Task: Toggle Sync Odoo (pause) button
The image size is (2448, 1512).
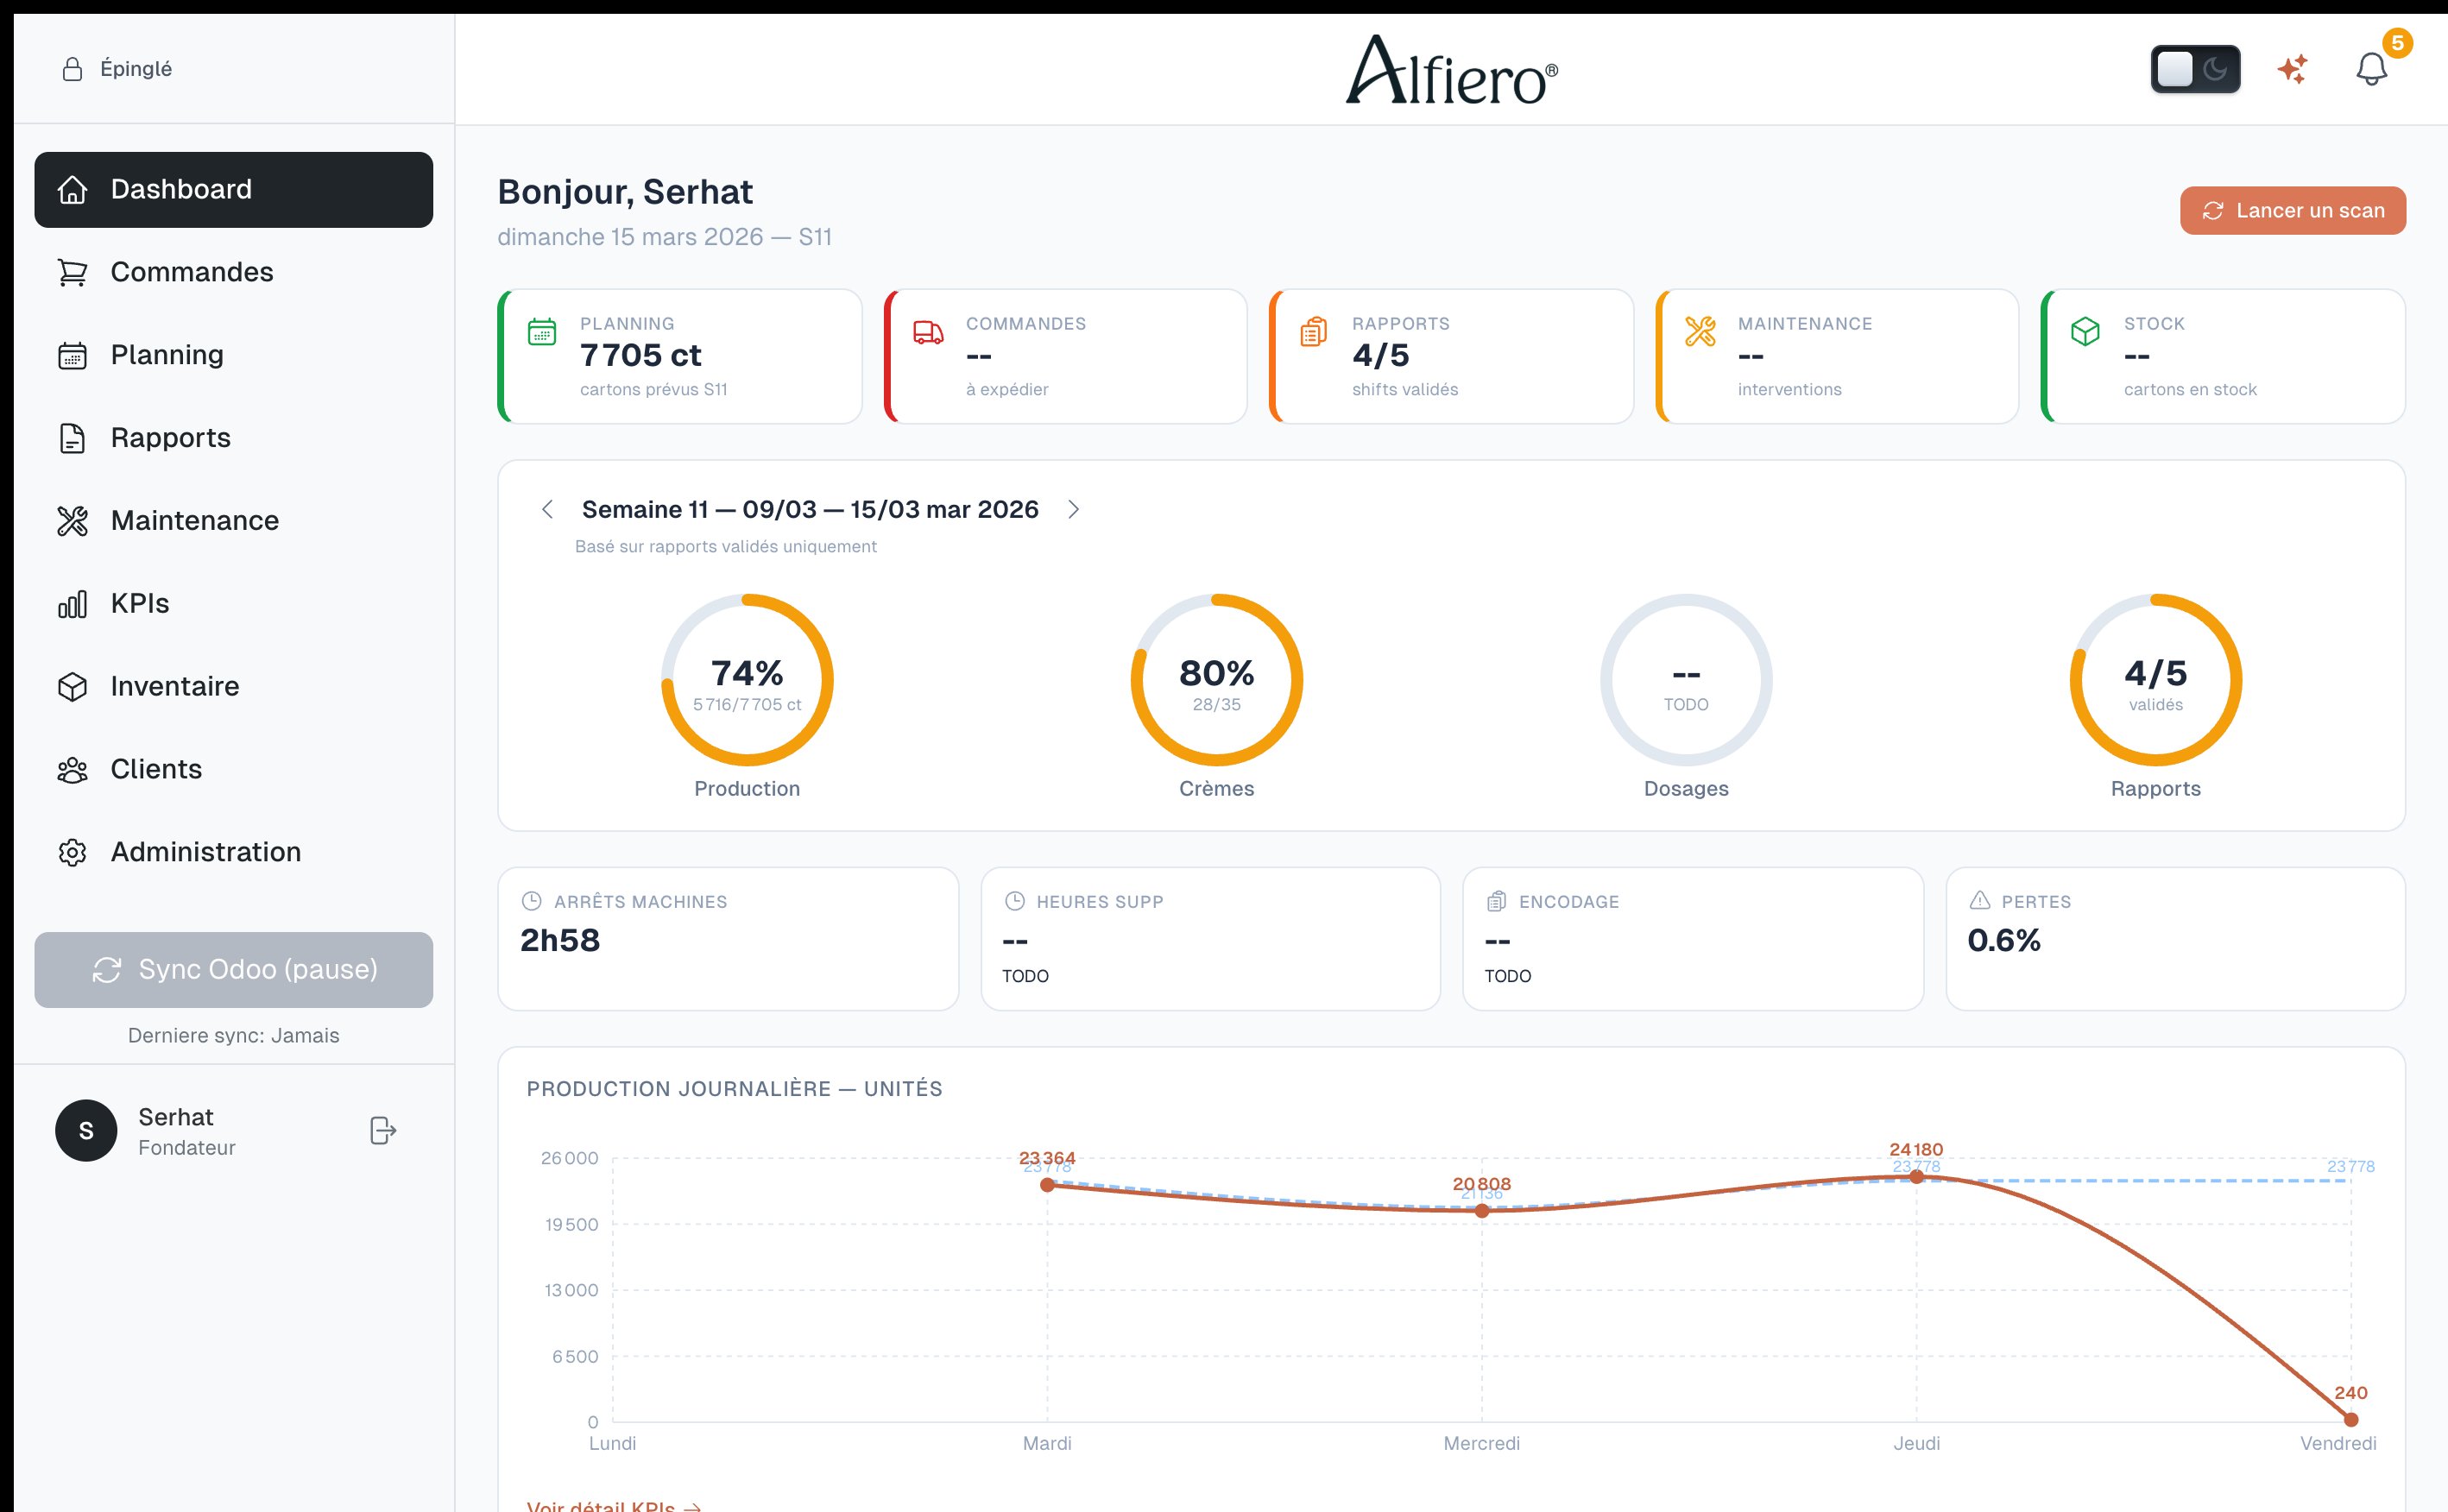Action: coord(234,969)
